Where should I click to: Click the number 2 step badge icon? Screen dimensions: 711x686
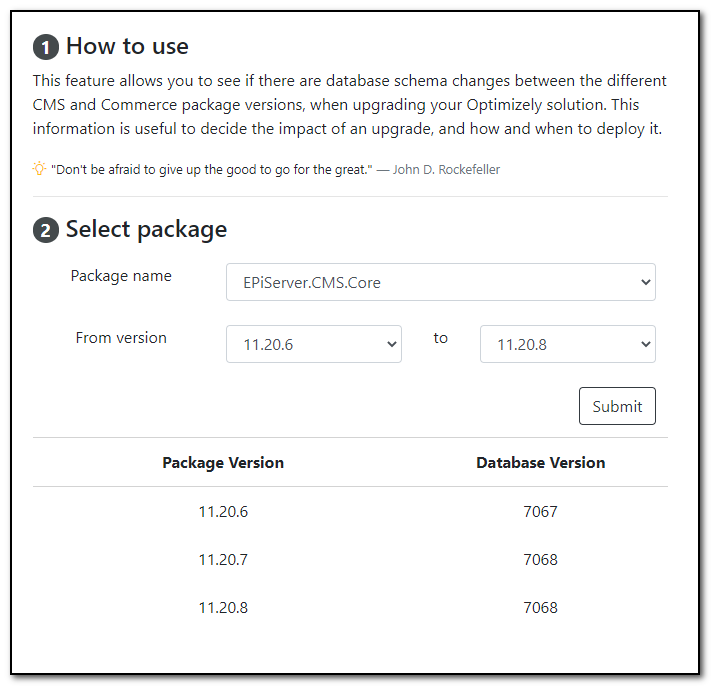pos(46,230)
